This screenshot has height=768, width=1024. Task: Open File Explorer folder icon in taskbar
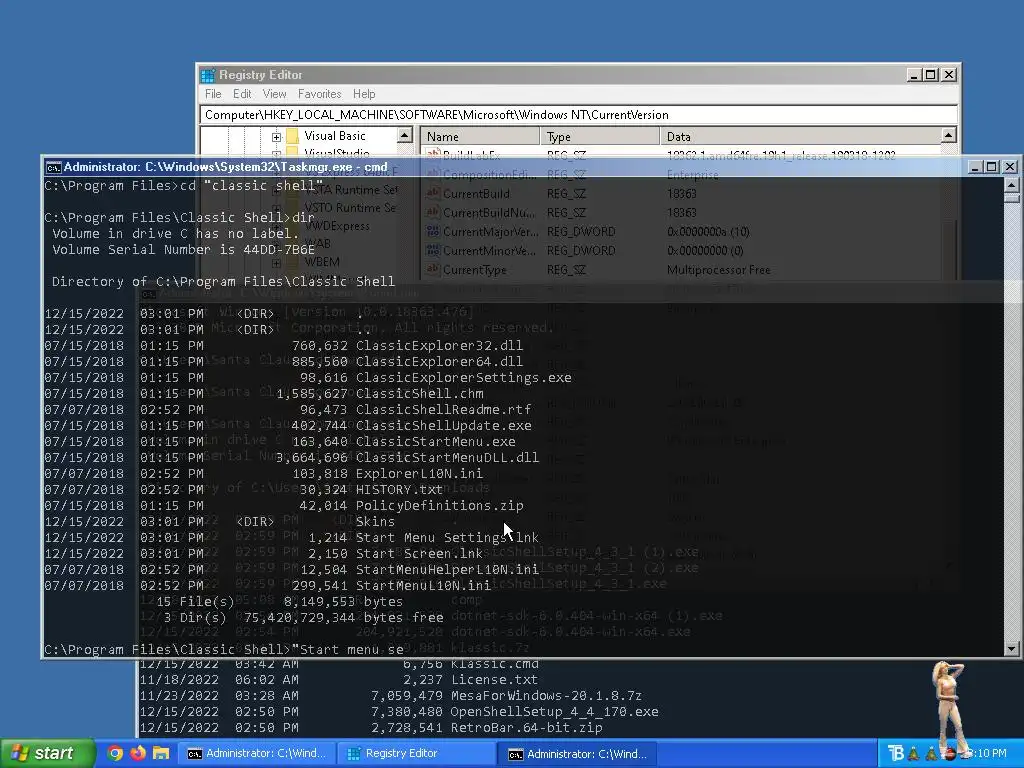click(161, 753)
